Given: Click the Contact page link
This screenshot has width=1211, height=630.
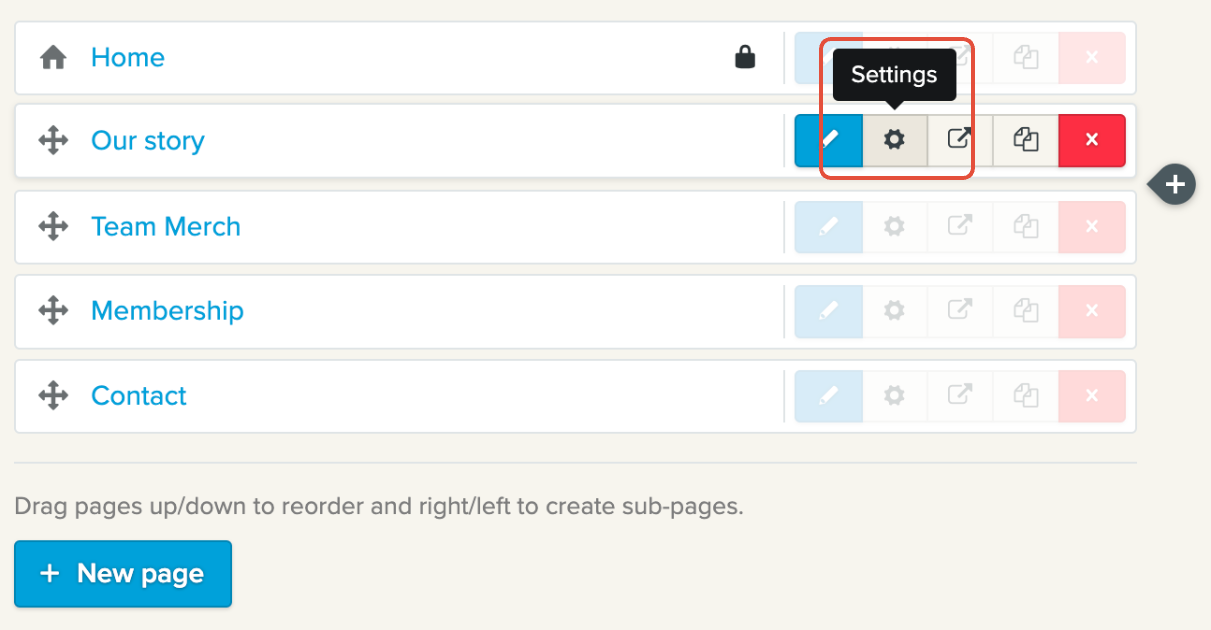Looking at the screenshot, I should 138,396.
